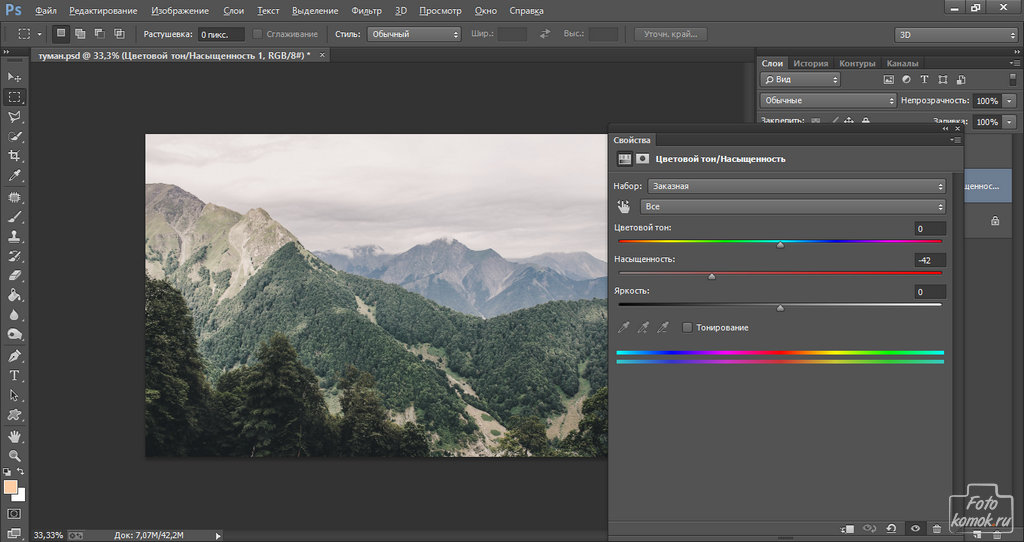Select the Zoom tool

pos(14,456)
